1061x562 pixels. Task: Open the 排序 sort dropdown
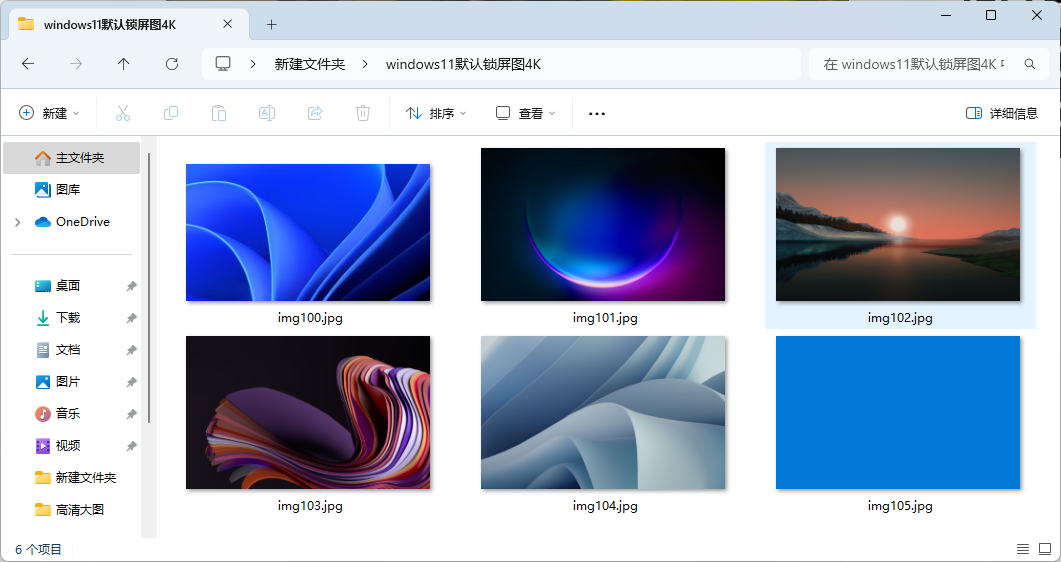pyautogui.click(x=436, y=113)
